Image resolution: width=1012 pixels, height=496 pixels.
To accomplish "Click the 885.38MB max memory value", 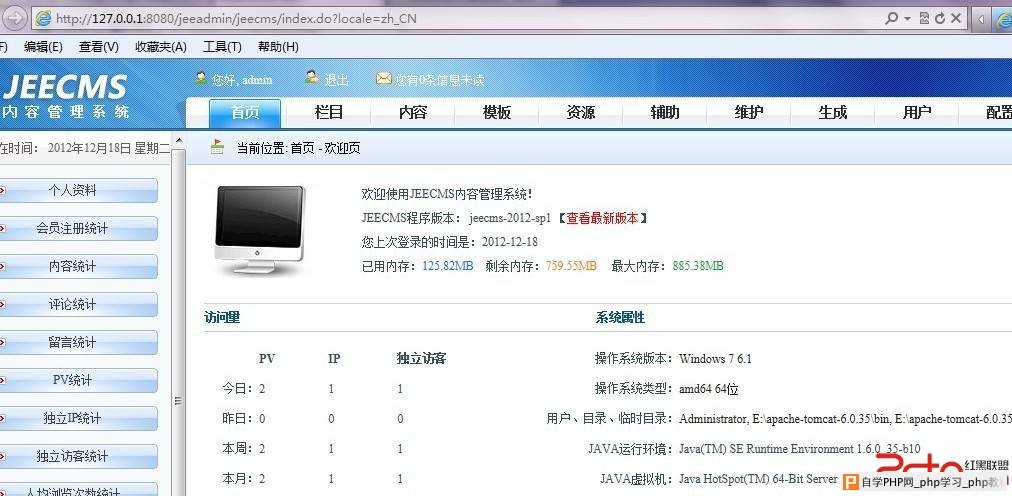I will tap(698, 266).
